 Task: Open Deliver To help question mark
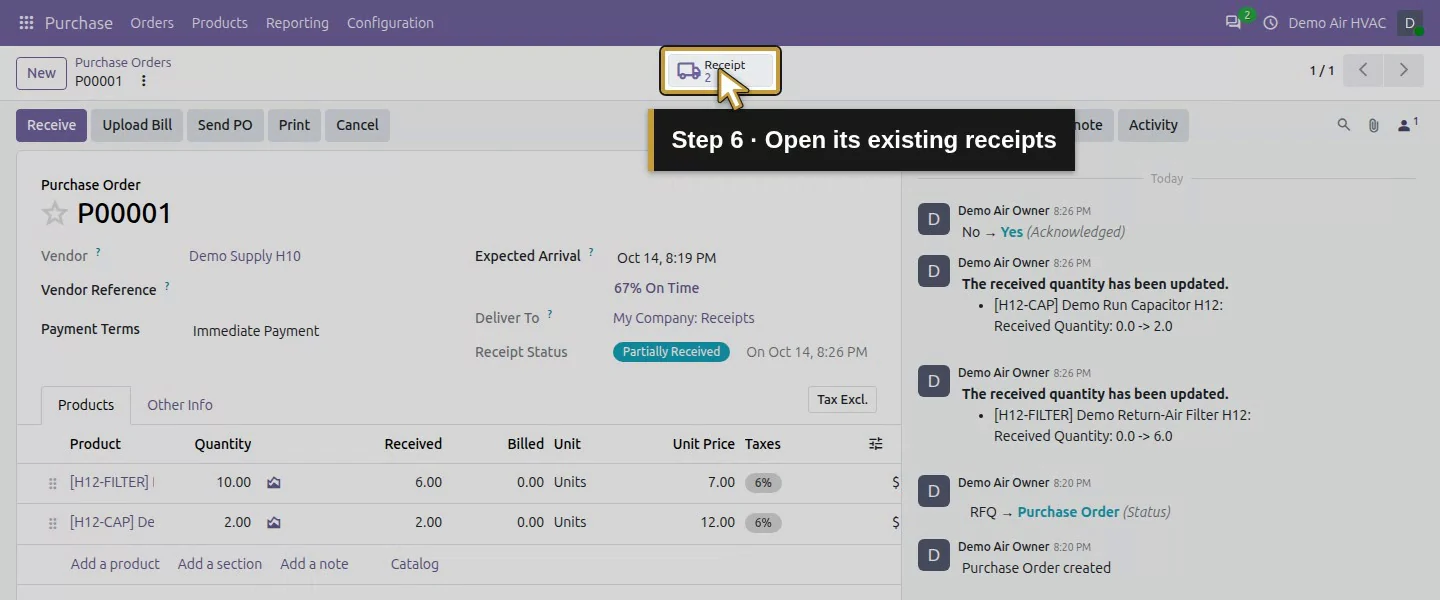pyautogui.click(x=549, y=314)
